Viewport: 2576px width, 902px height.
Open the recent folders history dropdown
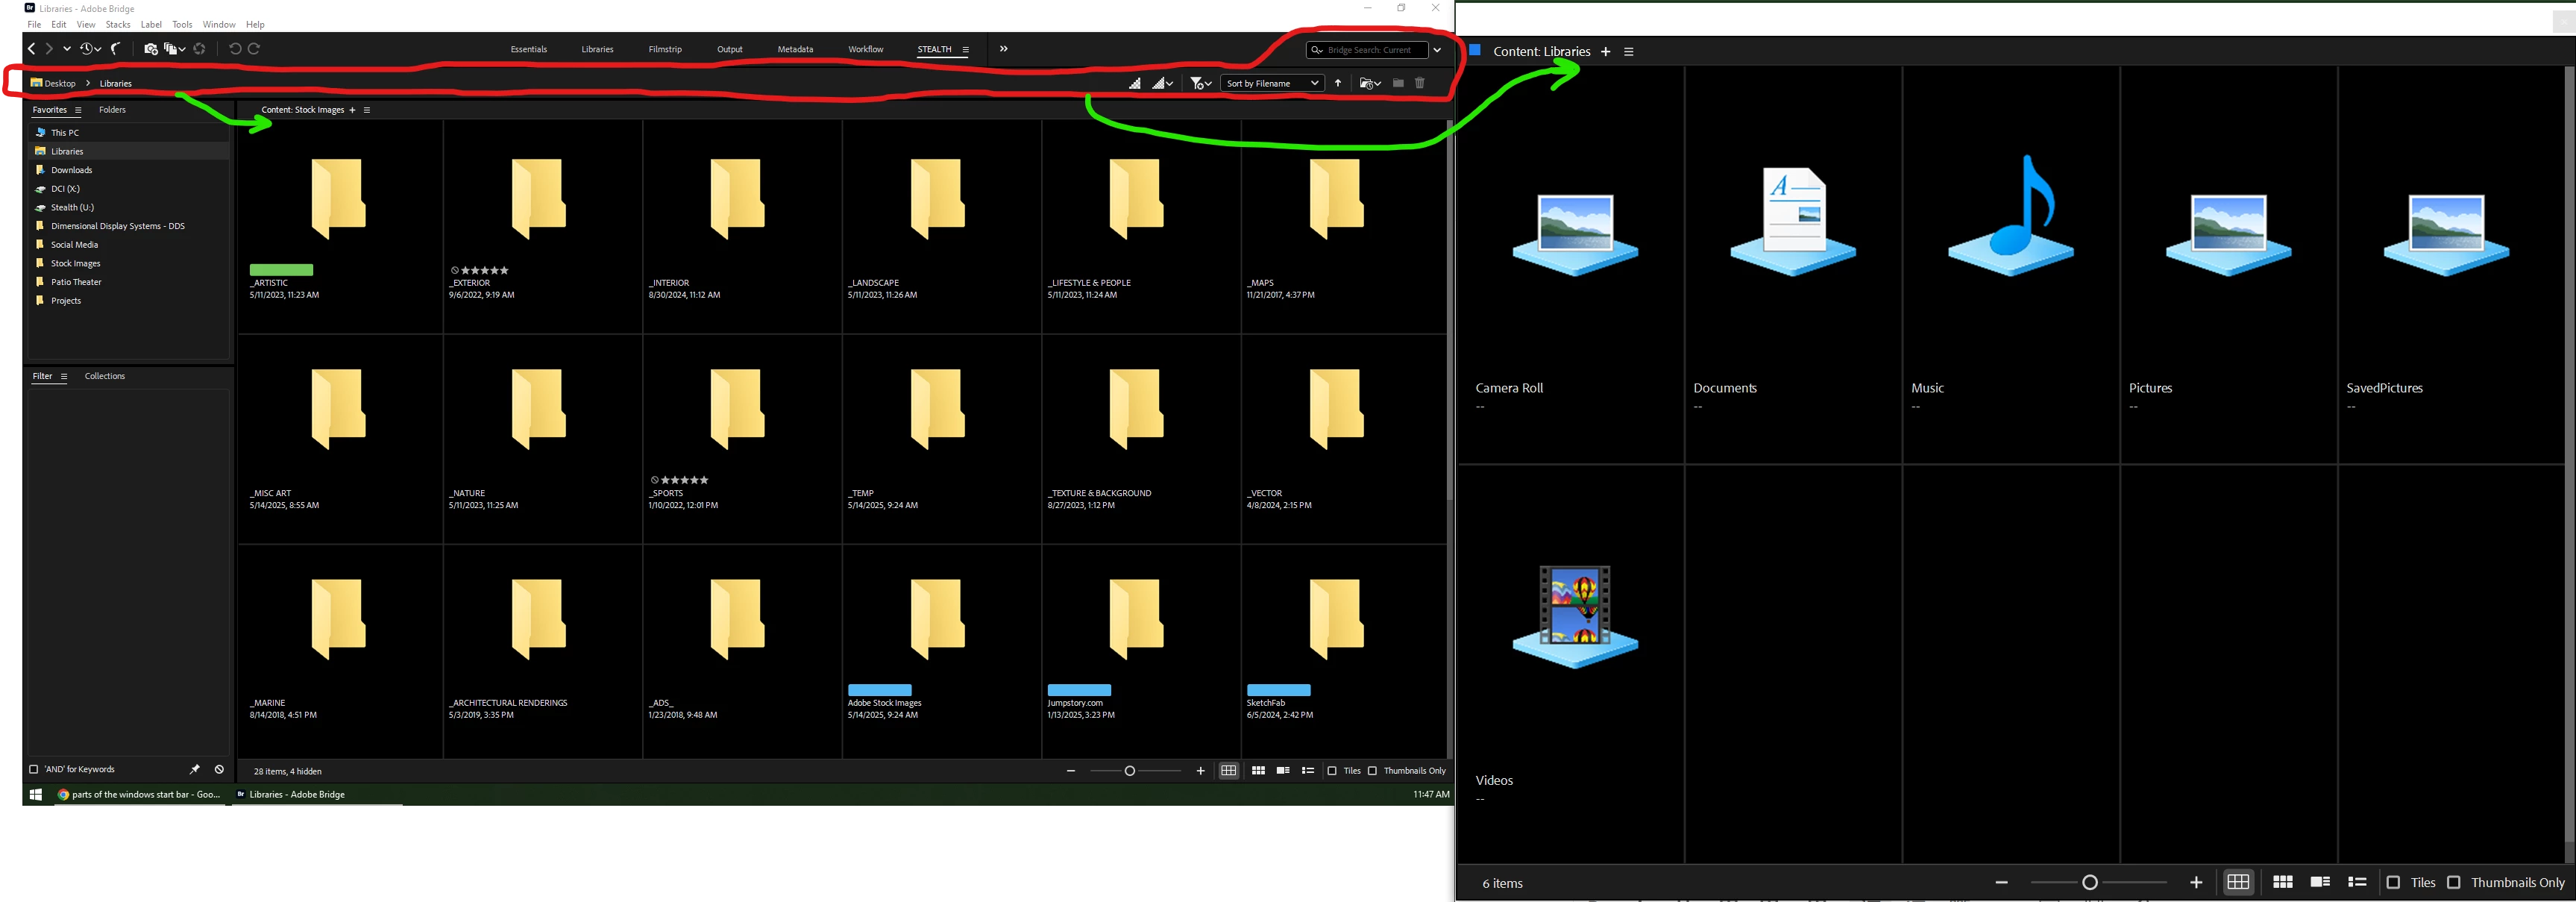[x=90, y=49]
